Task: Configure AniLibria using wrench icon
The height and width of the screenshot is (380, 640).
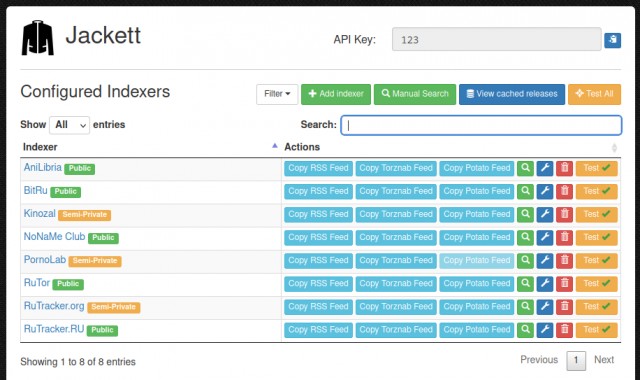Action: pos(545,168)
